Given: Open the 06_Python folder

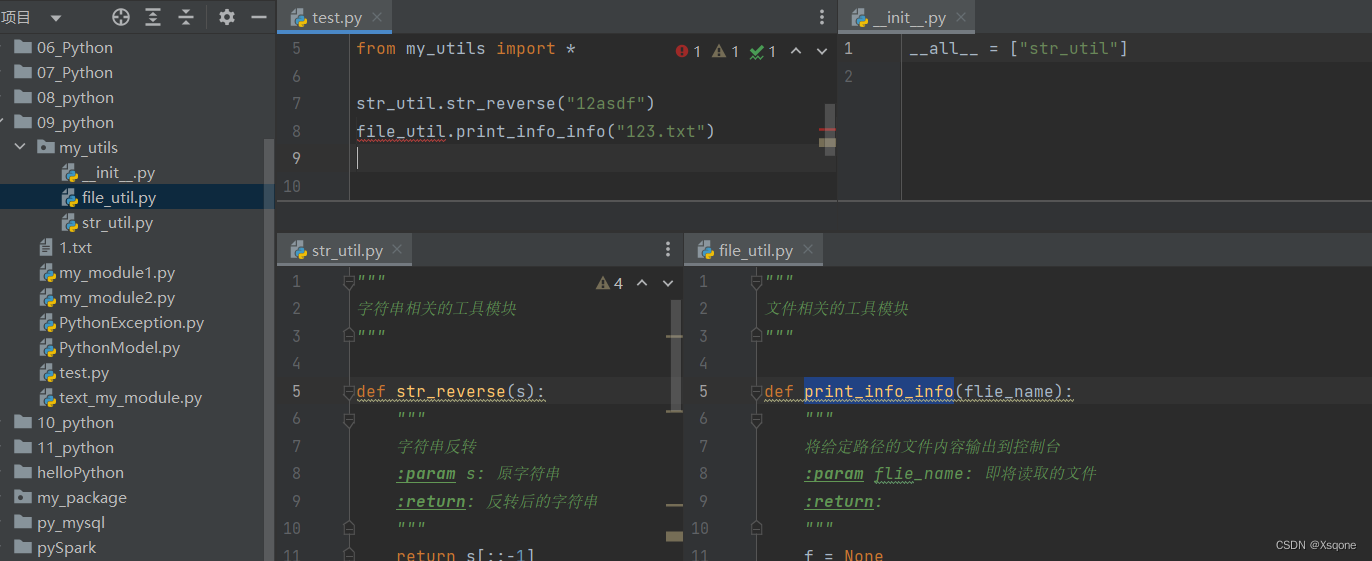Looking at the screenshot, I should click(x=74, y=47).
